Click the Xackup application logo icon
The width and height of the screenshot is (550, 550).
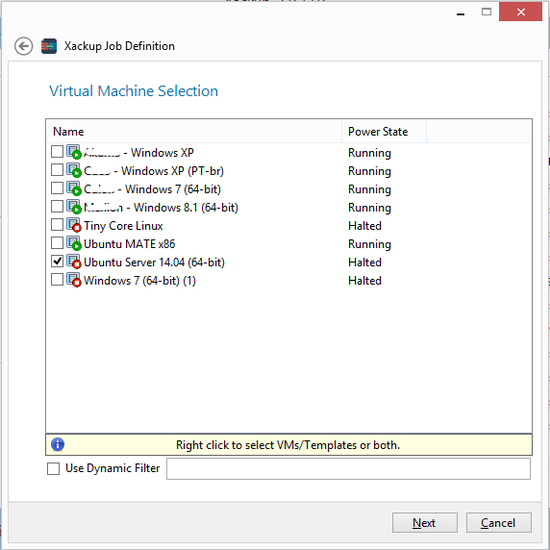coord(49,46)
